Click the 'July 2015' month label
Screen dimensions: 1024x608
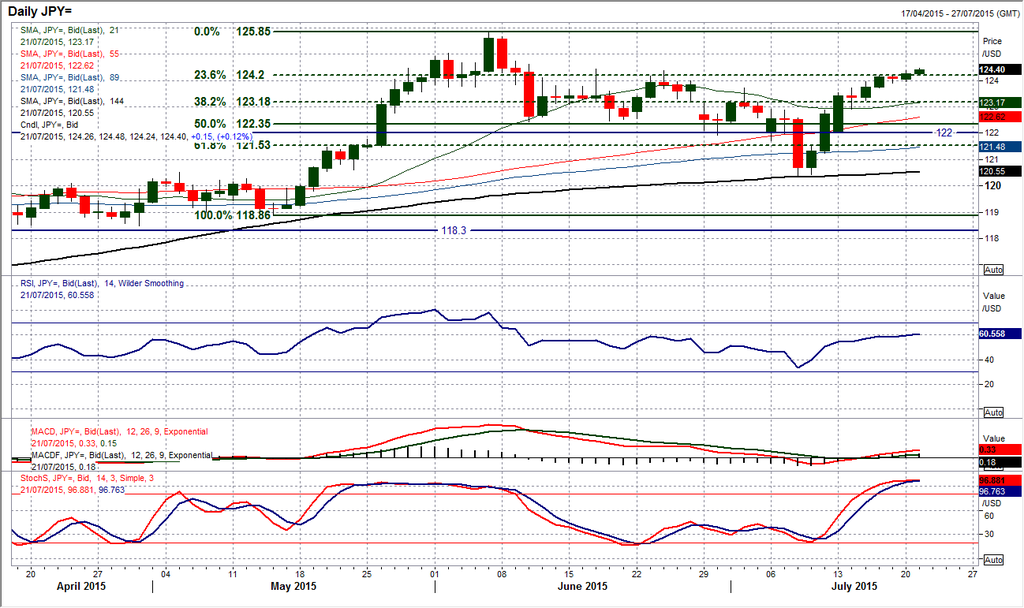click(854, 586)
